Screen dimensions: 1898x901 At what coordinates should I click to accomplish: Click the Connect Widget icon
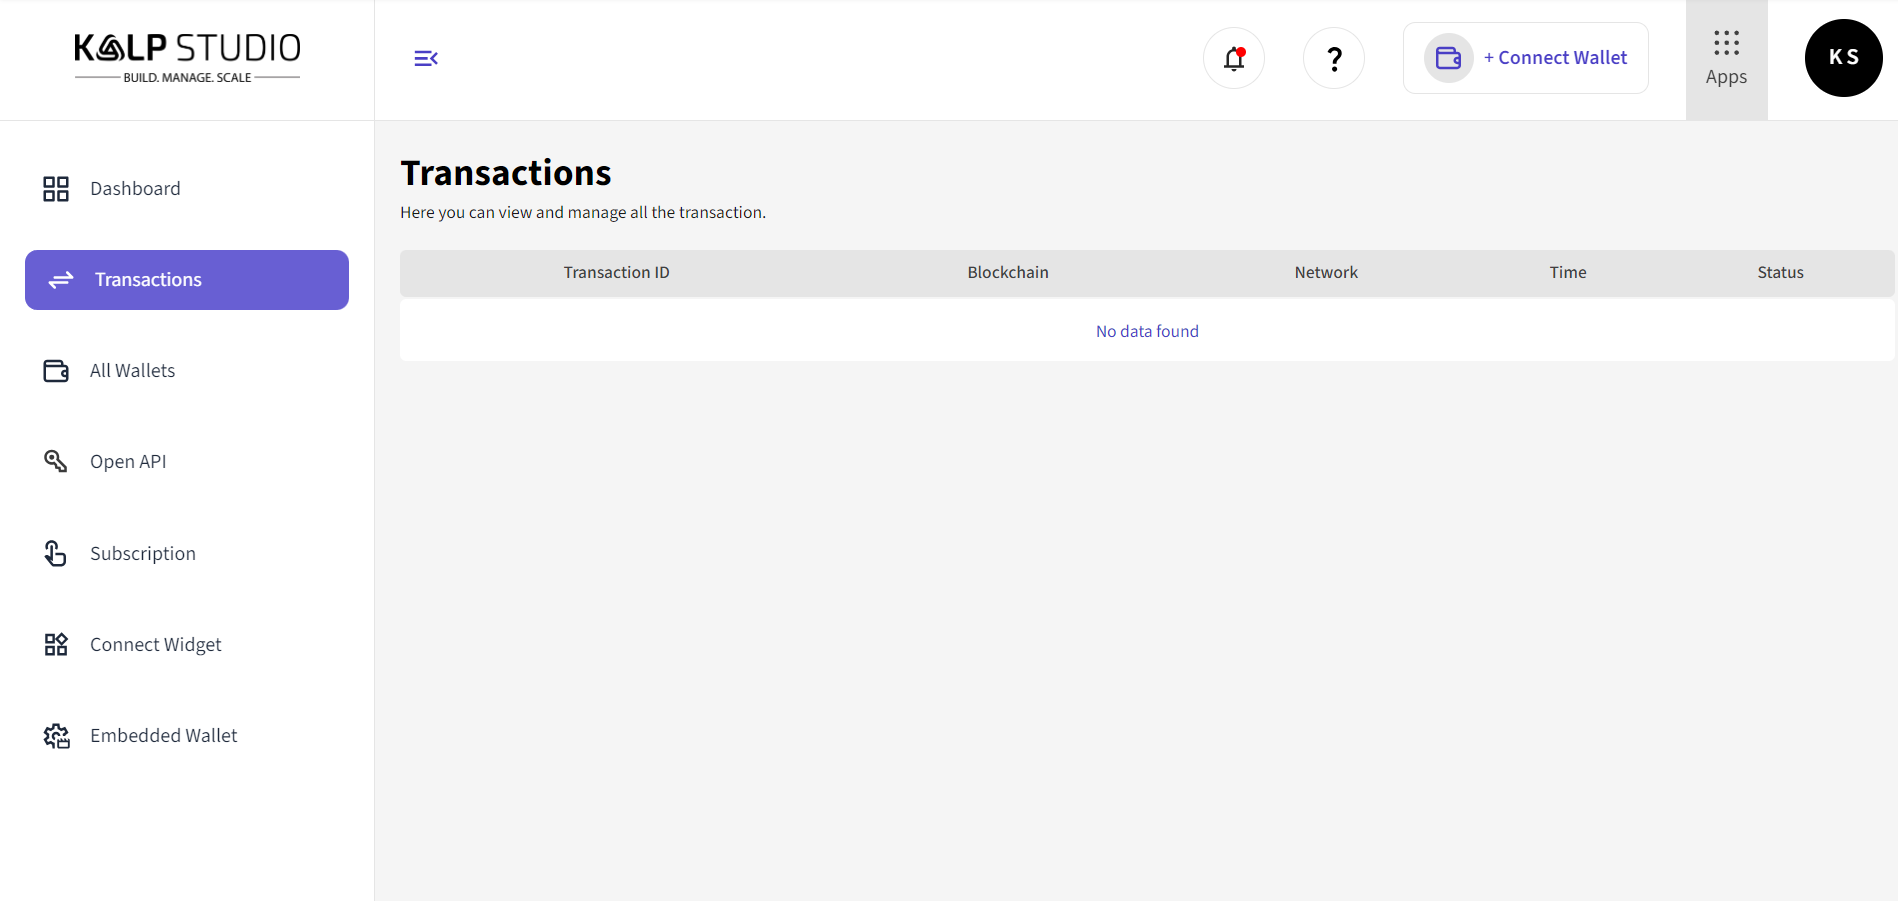tap(56, 645)
